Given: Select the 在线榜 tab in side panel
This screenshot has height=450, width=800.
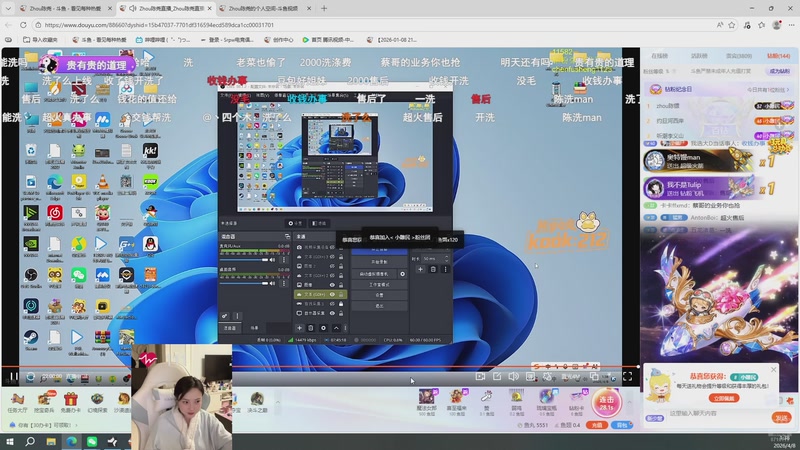Looking at the screenshot, I should (x=659, y=56).
